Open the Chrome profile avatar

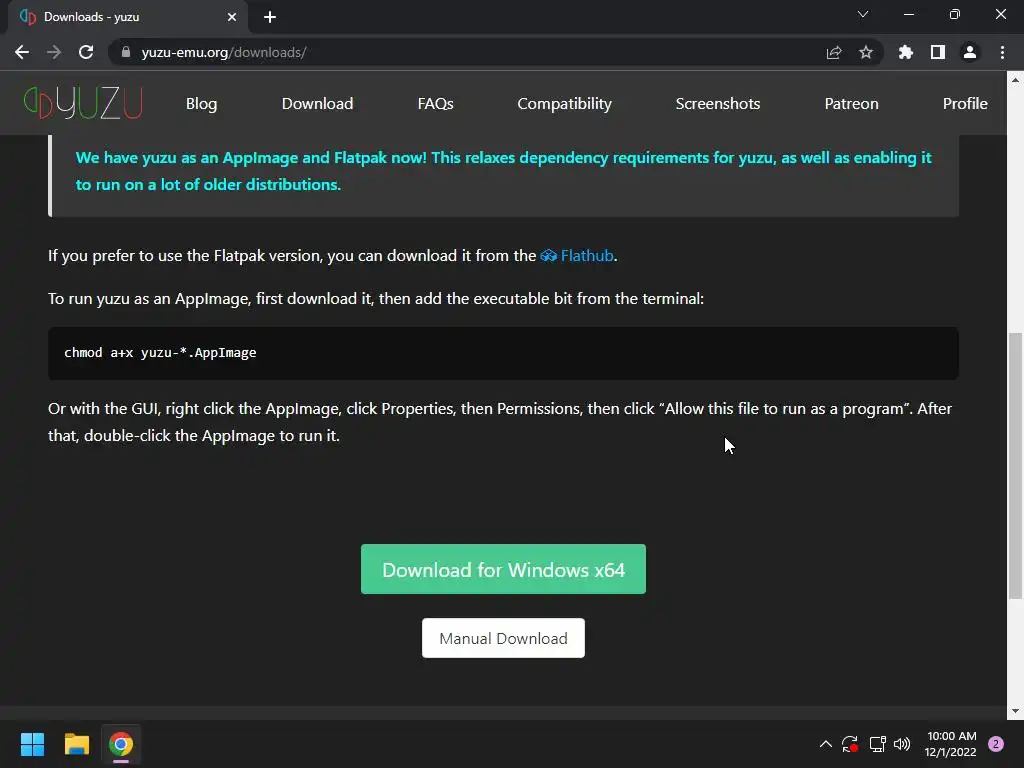(970, 52)
